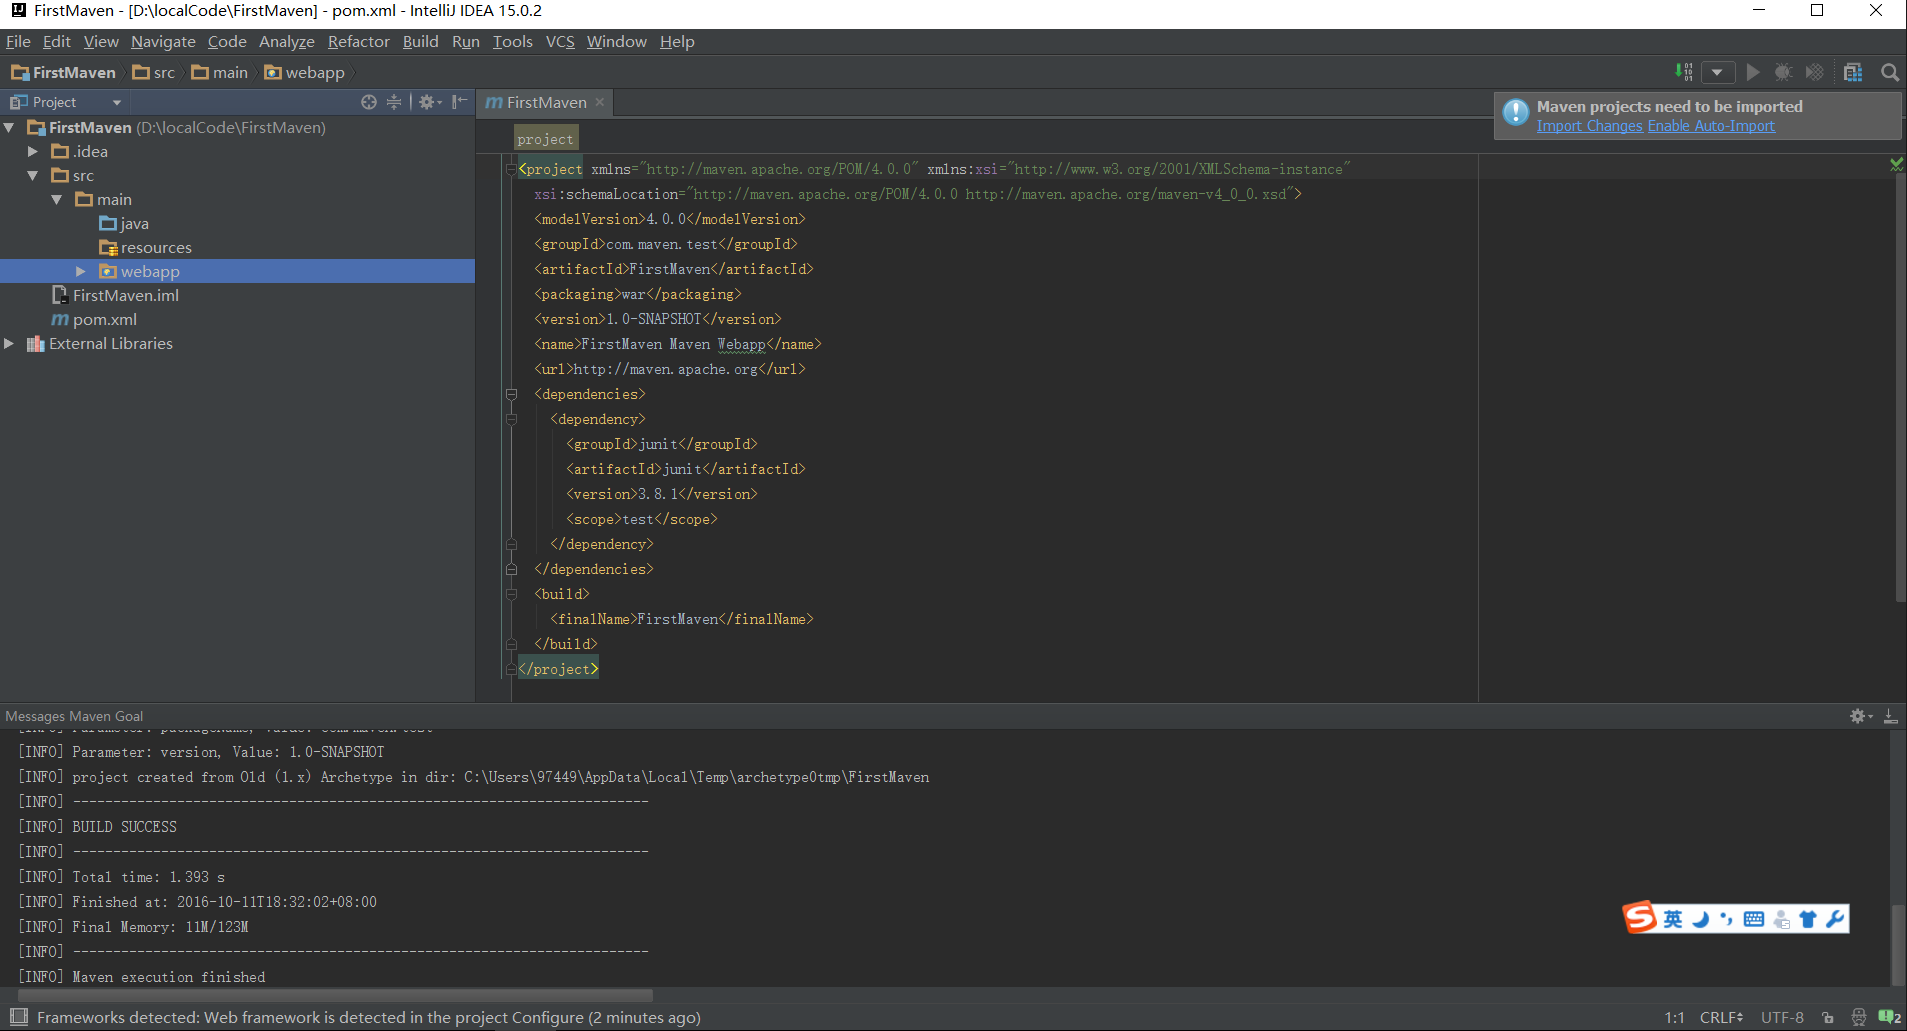
Task: Toggle Sogou half-moon width mode
Action: (x=1700, y=919)
